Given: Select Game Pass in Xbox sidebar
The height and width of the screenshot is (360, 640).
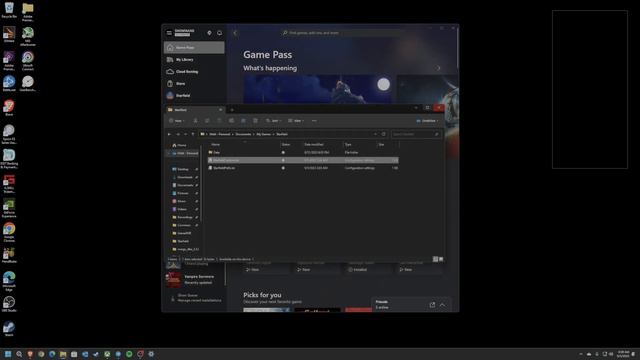Looking at the screenshot, I should tap(194, 47).
